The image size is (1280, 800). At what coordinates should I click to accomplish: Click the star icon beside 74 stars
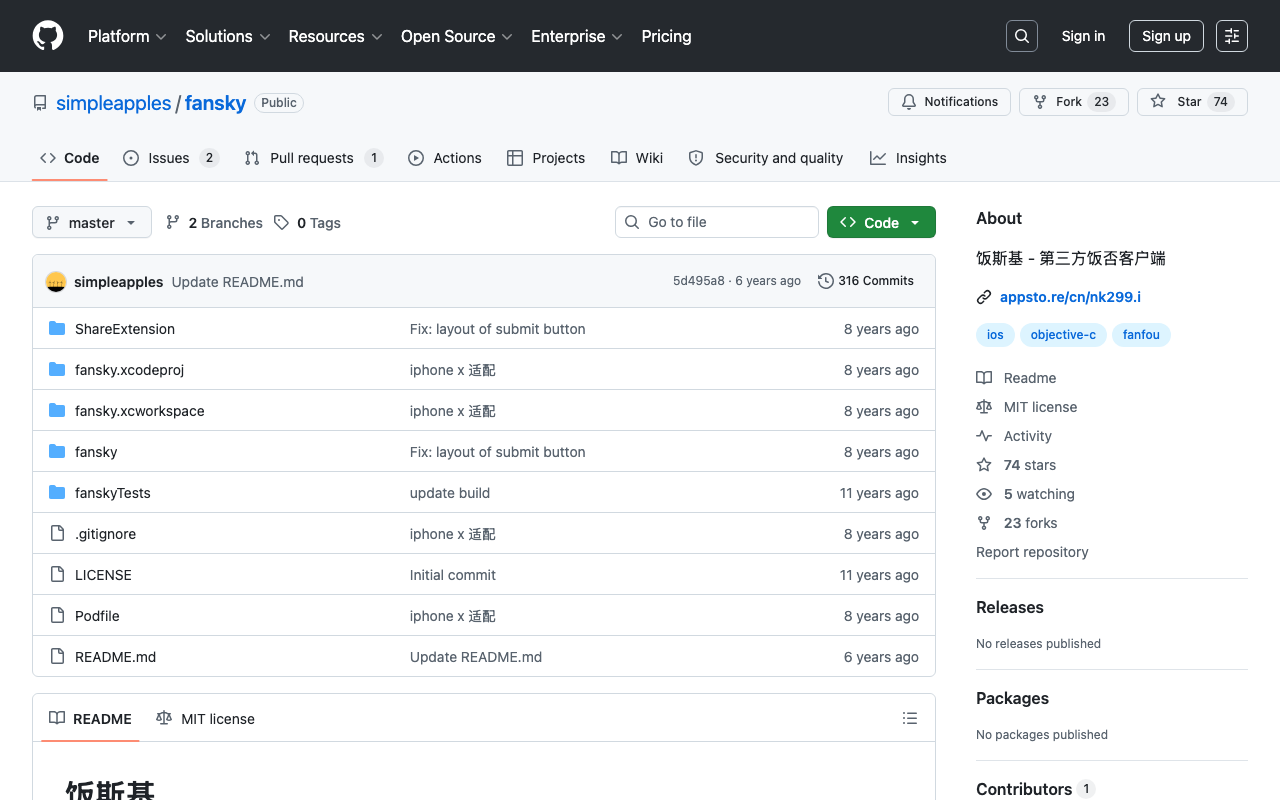(984, 465)
